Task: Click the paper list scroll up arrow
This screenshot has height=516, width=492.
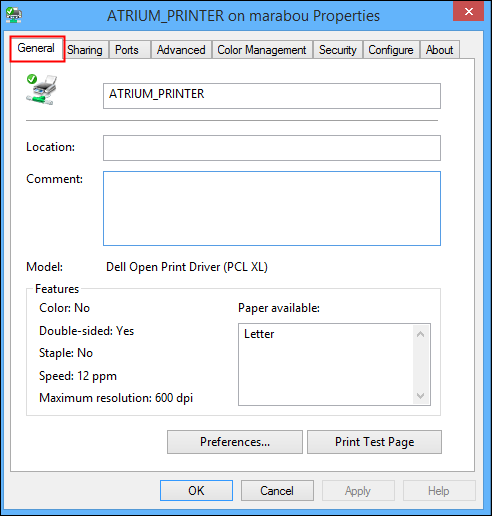Action: click(420, 334)
